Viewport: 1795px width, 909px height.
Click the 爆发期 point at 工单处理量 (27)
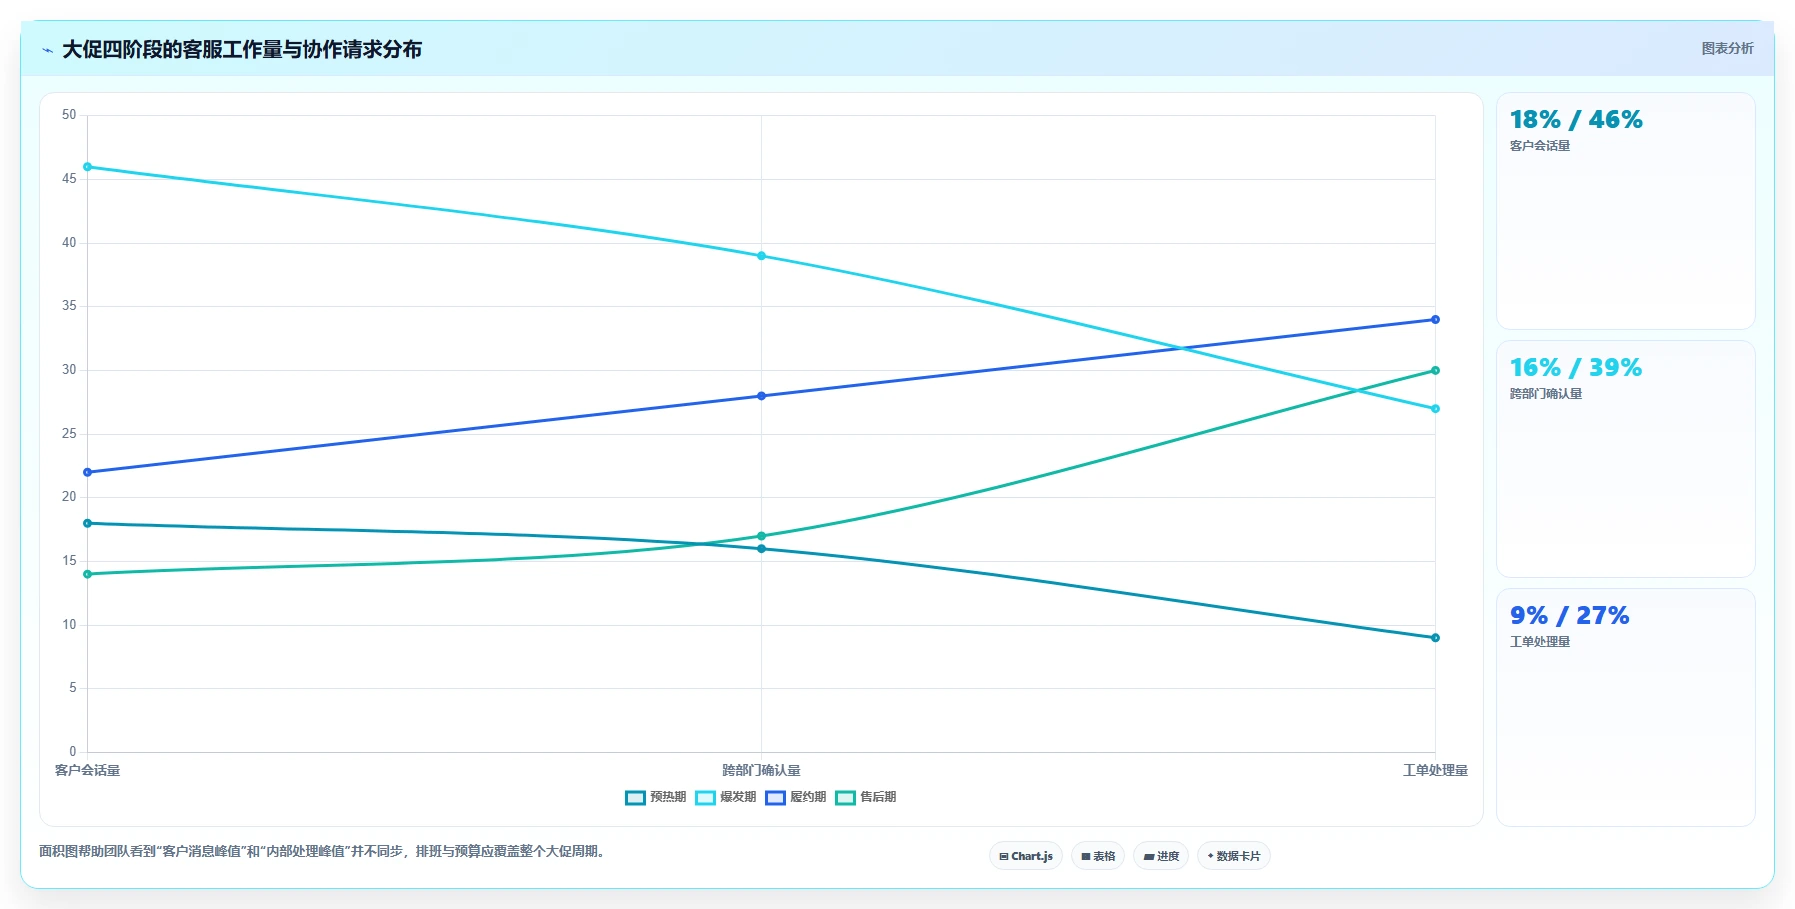tap(1435, 409)
